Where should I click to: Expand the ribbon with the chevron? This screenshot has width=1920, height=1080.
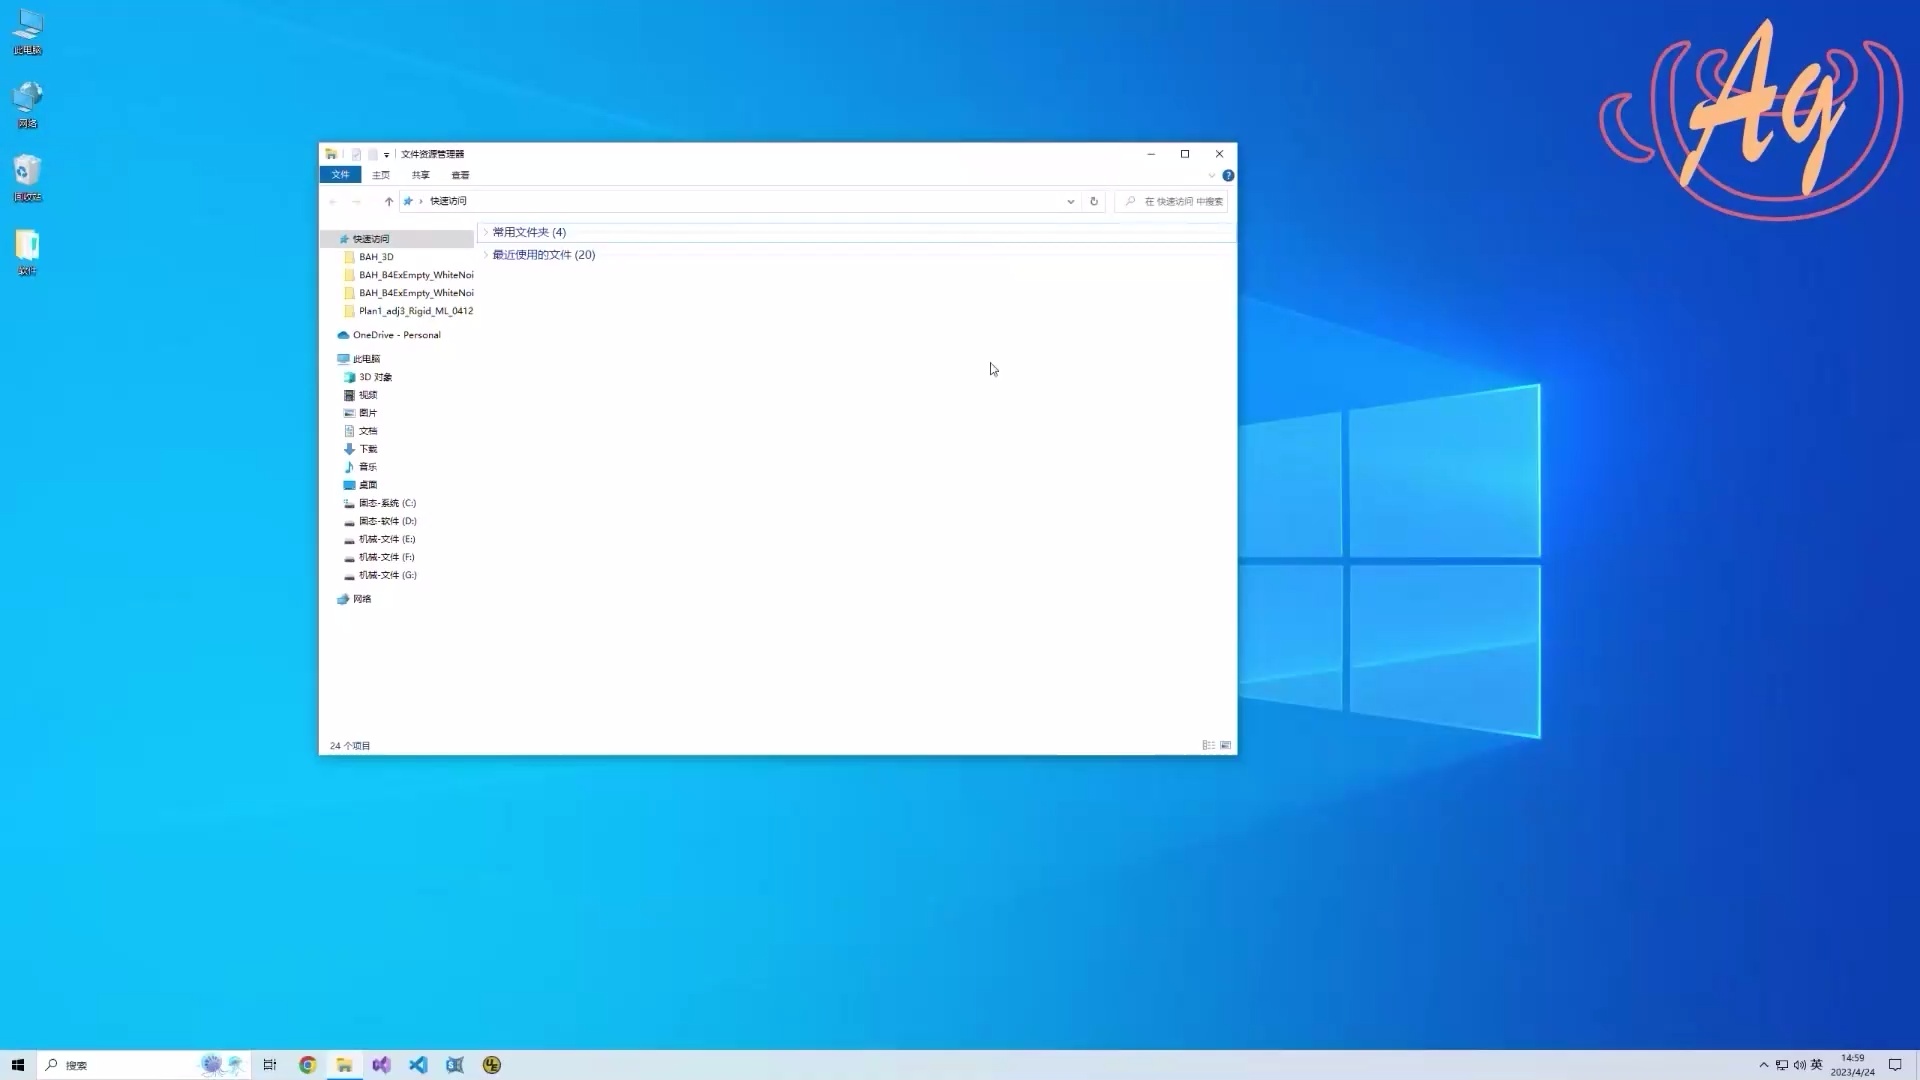click(1211, 175)
